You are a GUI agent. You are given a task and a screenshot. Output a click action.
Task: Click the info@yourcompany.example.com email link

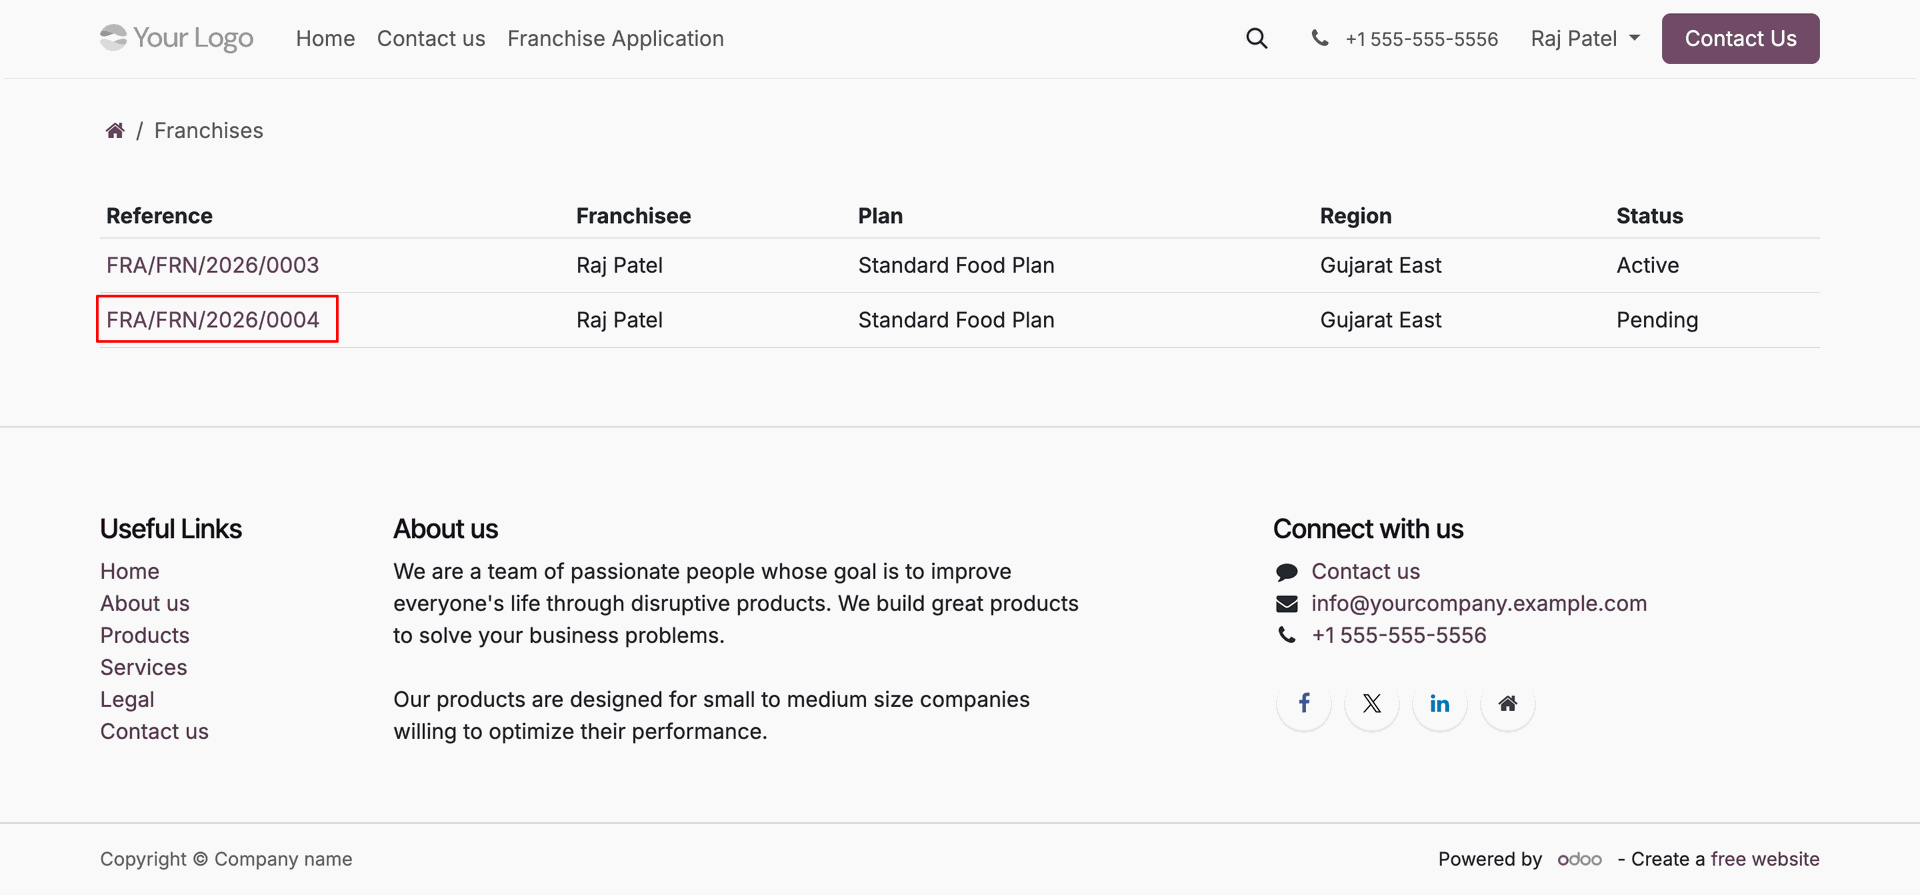1479,603
